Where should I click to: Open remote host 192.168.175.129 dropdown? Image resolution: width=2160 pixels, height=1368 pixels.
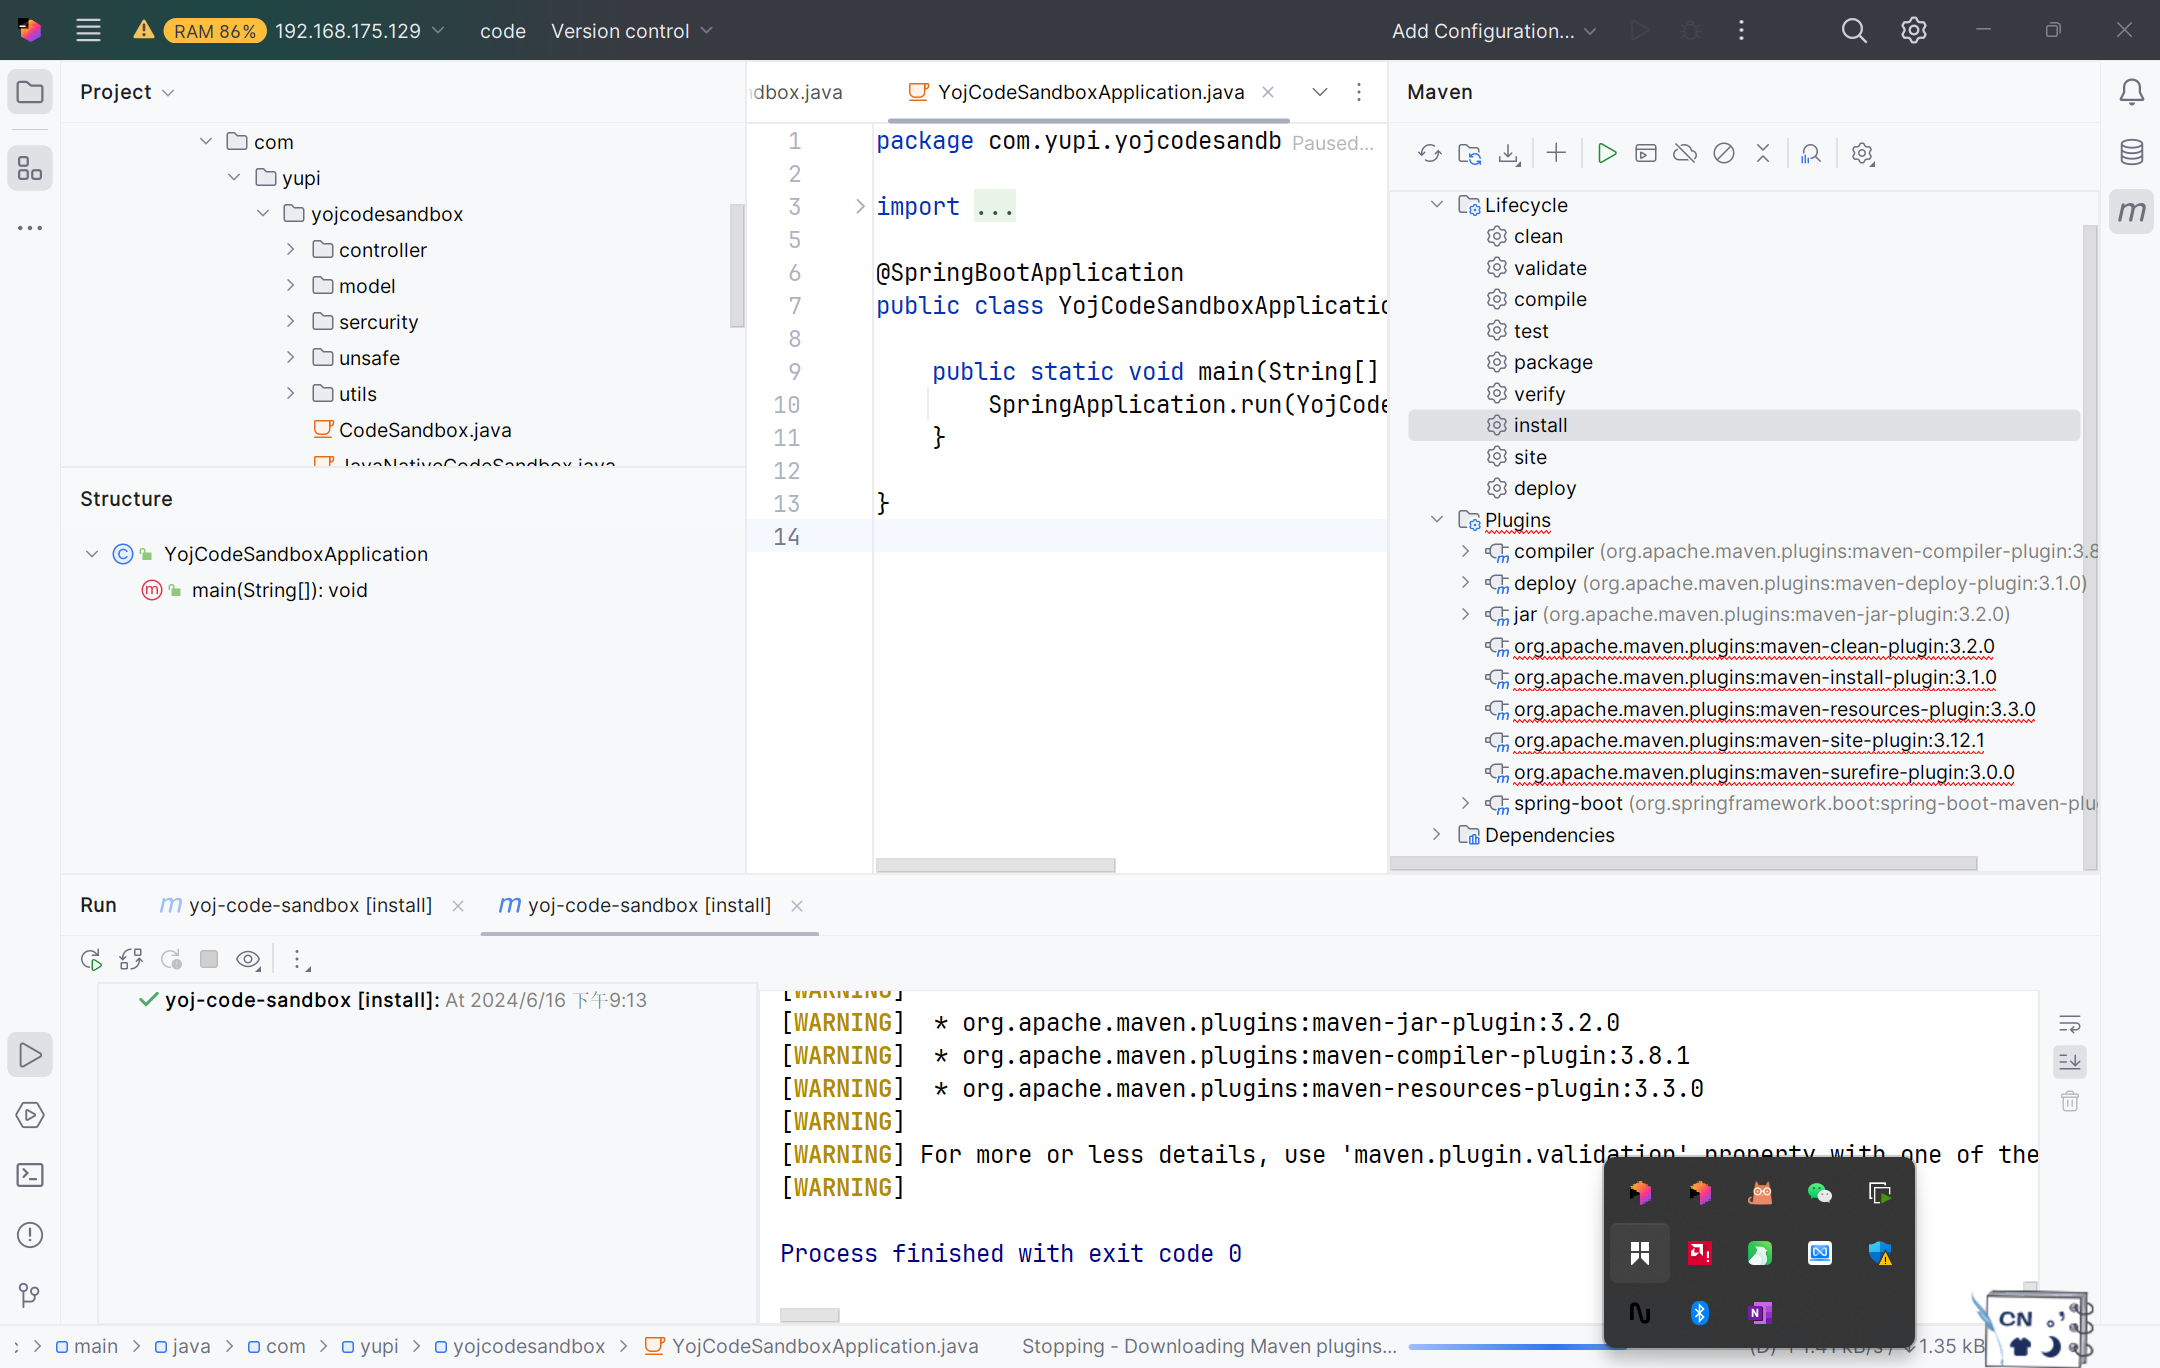359,31
